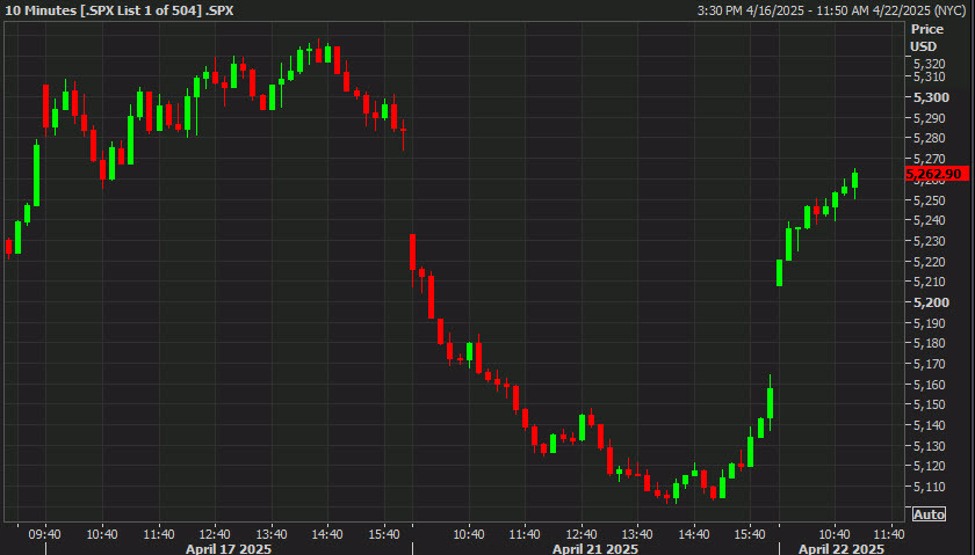Click the last green candle on April 21
This screenshot has height=555, width=975.
point(770,402)
